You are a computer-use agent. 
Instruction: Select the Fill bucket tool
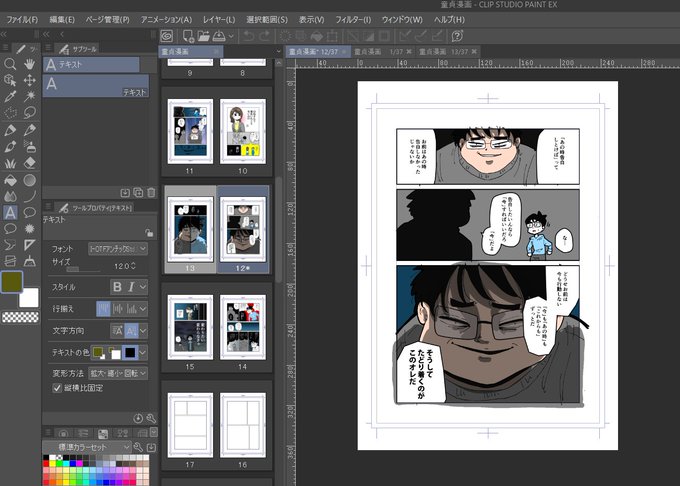10,179
